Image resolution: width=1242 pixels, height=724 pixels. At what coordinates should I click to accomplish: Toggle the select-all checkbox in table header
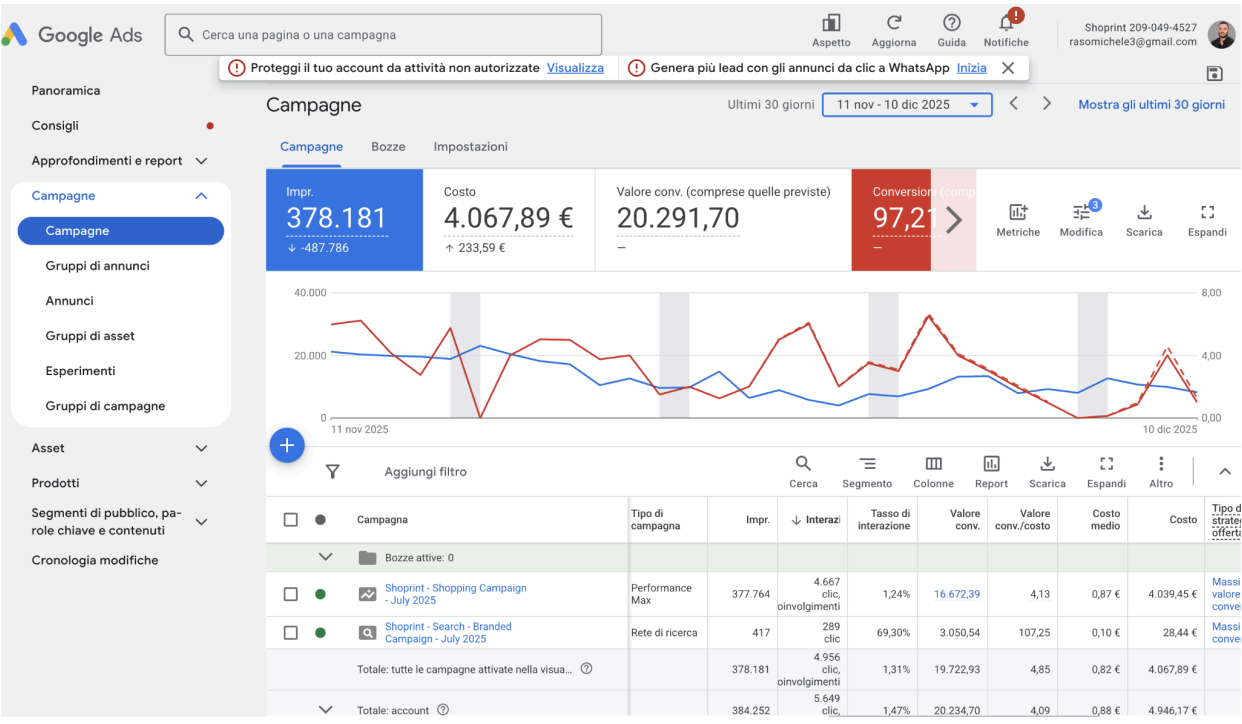[290, 520]
